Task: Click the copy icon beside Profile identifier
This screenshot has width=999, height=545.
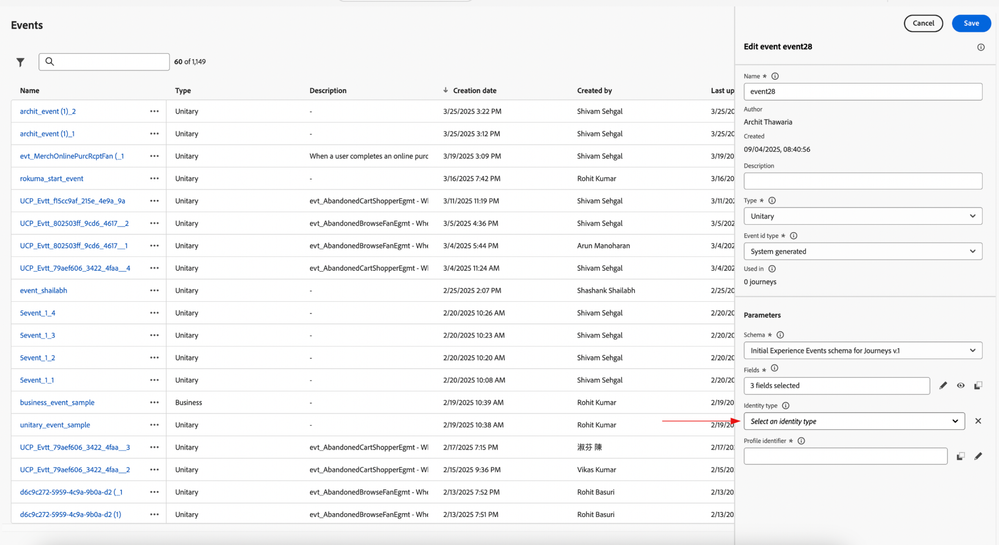Action: tap(960, 456)
